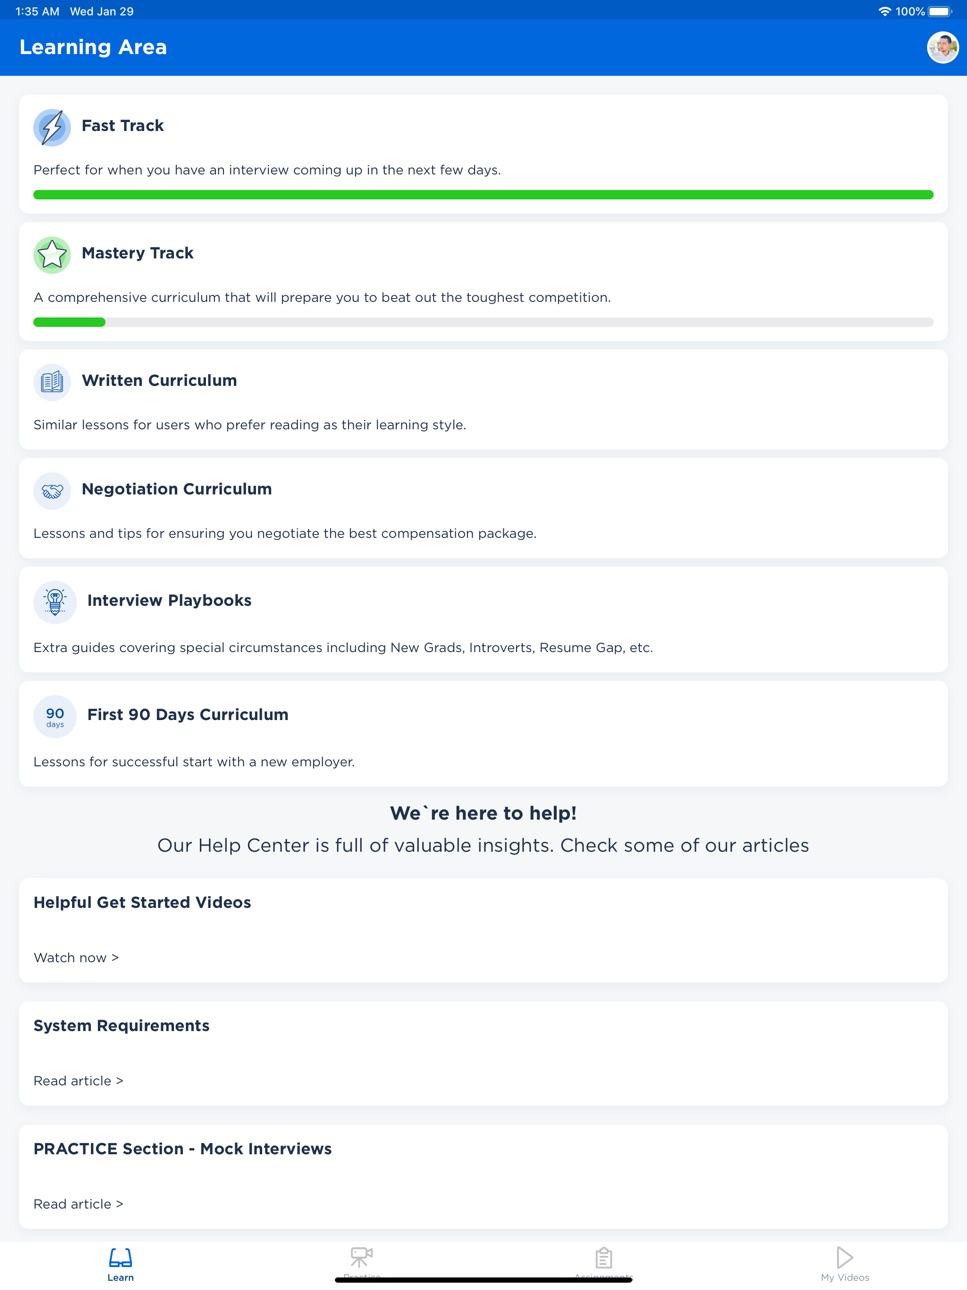967x1290 pixels.
Task: Click the Fast Track progress bar
Action: click(x=483, y=195)
